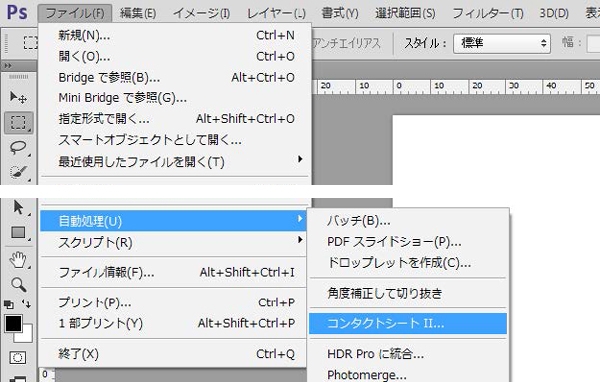Screen dimensions: 600x382
Task: Select the Rectangle shape tool
Action: tap(18, 232)
